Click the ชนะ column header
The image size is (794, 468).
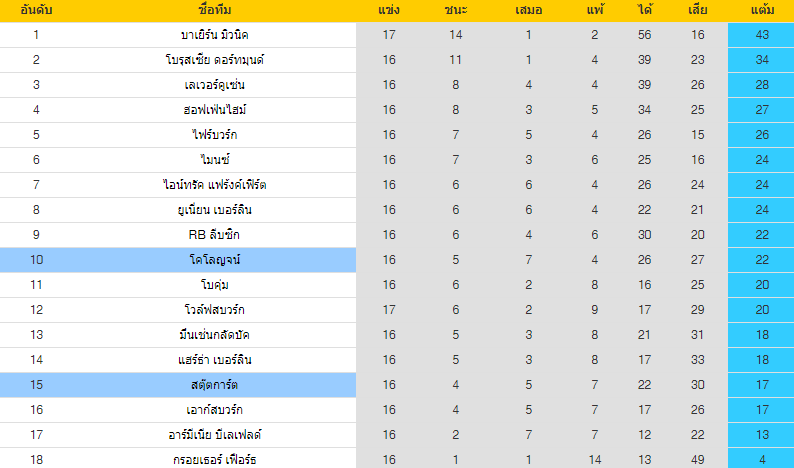tap(456, 10)
